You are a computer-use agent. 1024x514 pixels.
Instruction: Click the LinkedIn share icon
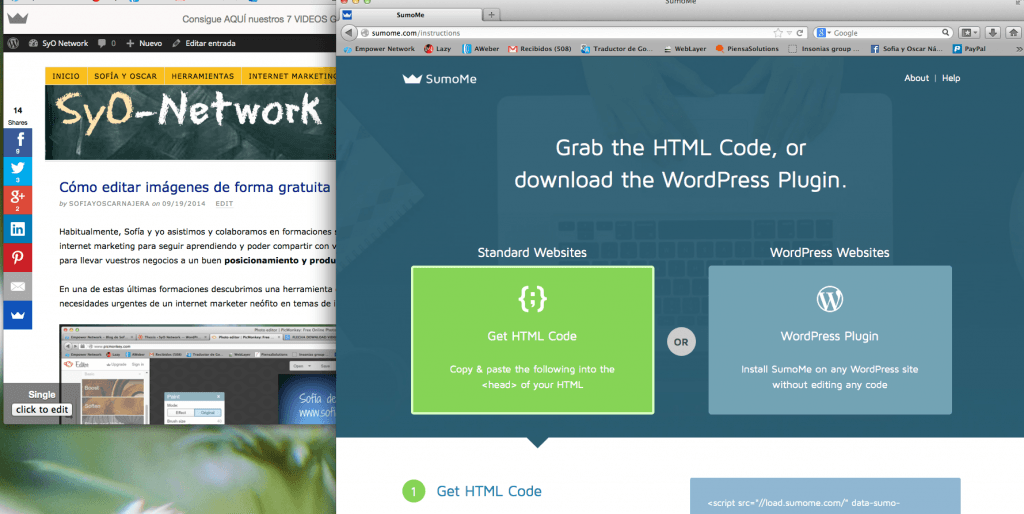pos(18,229)
